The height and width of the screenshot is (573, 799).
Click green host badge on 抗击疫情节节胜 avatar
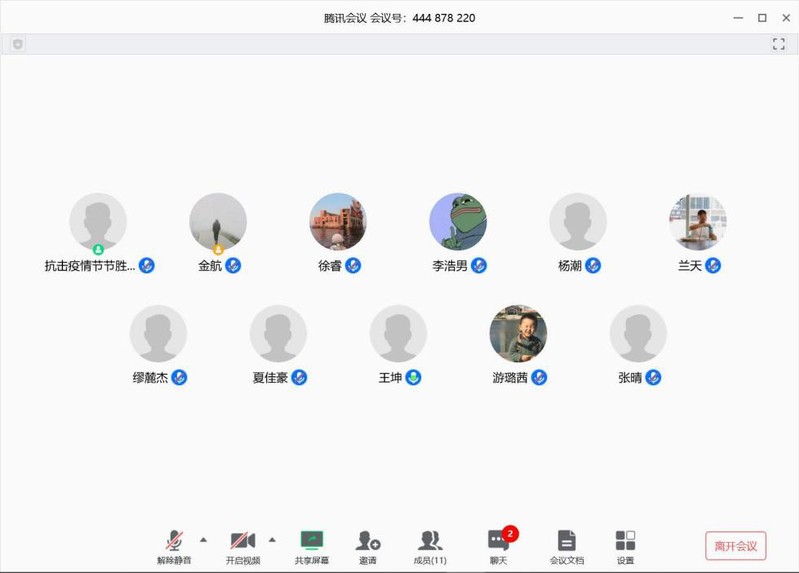click(98, 250)
